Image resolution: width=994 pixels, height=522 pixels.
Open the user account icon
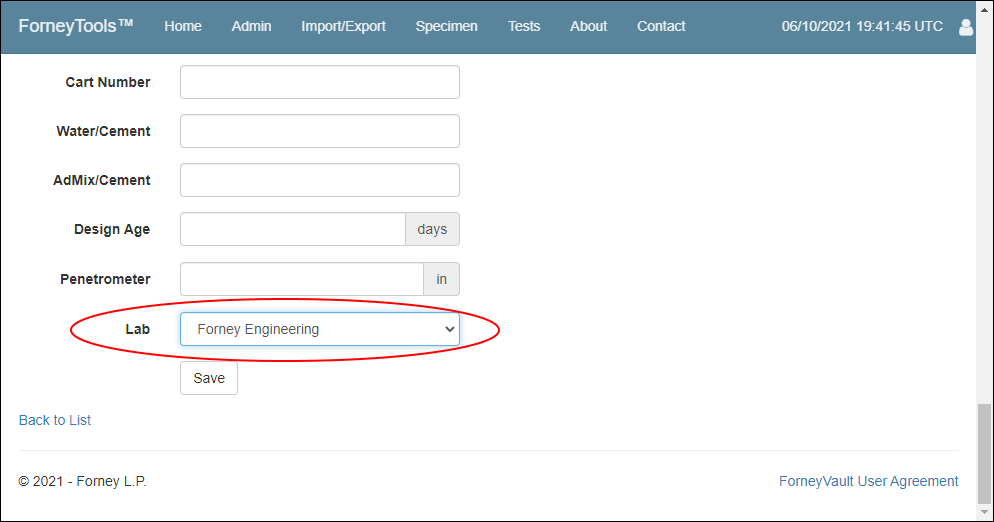965,27
